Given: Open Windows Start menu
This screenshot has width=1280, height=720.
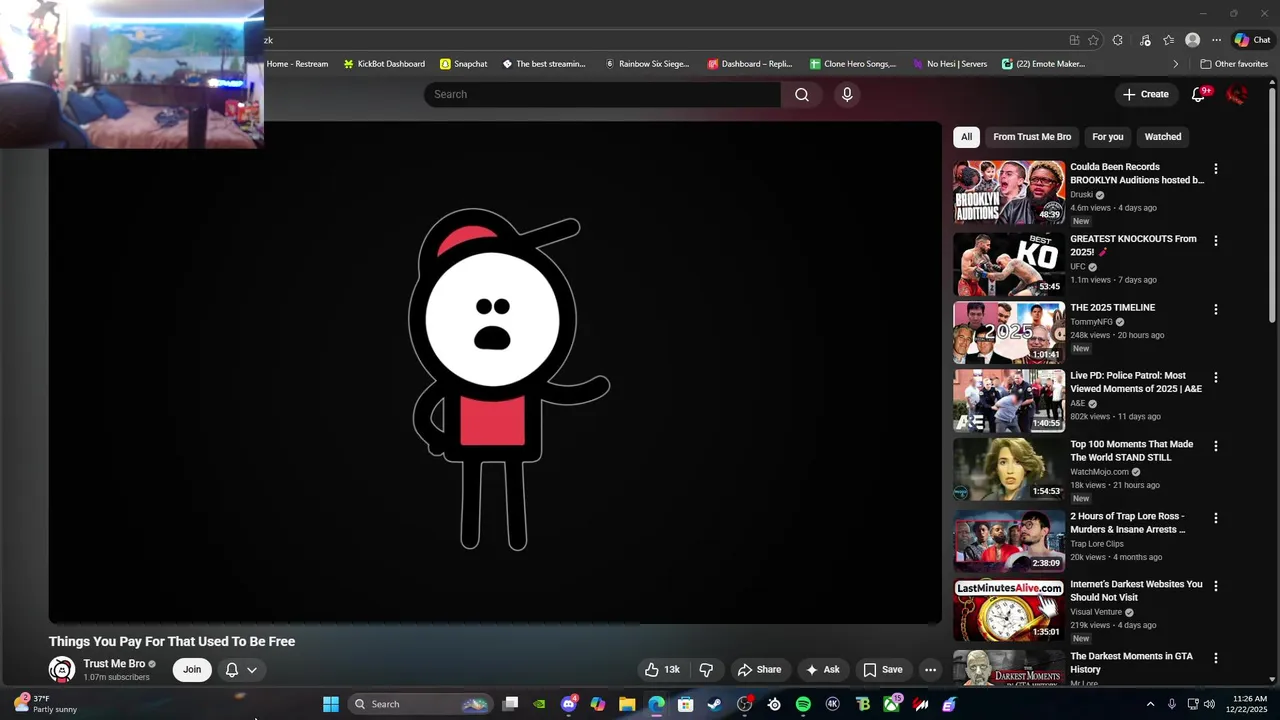Looking at the screenshot, I should (331, 704).
